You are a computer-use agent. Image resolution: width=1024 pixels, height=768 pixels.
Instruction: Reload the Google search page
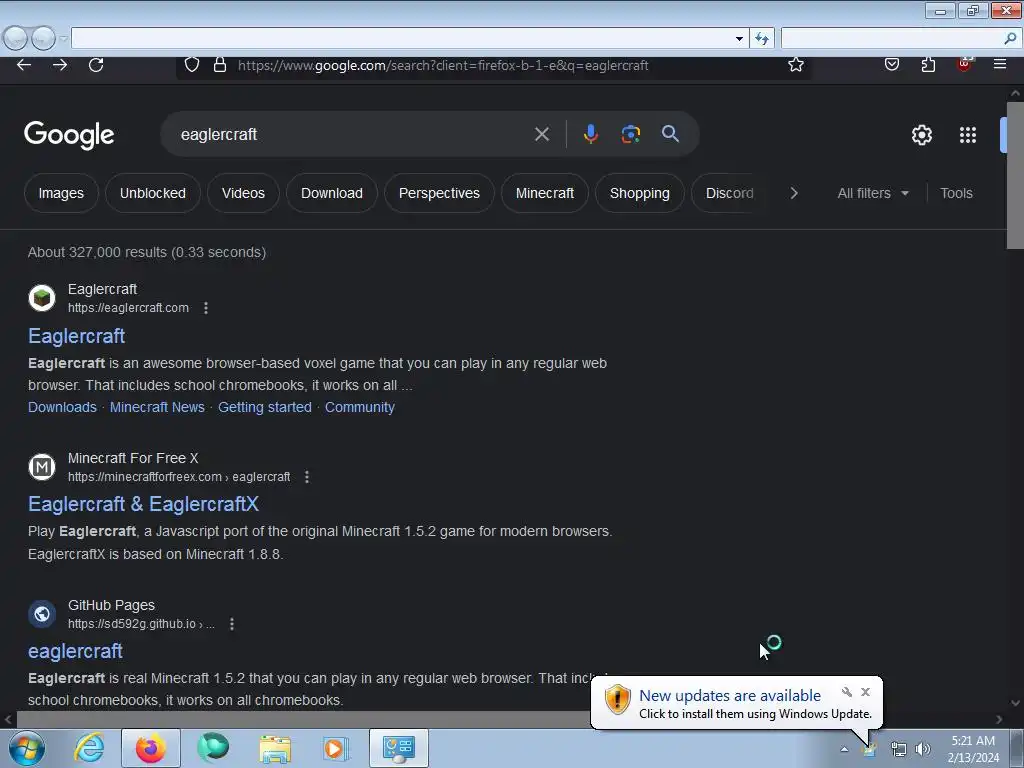[x=96, y=65]
